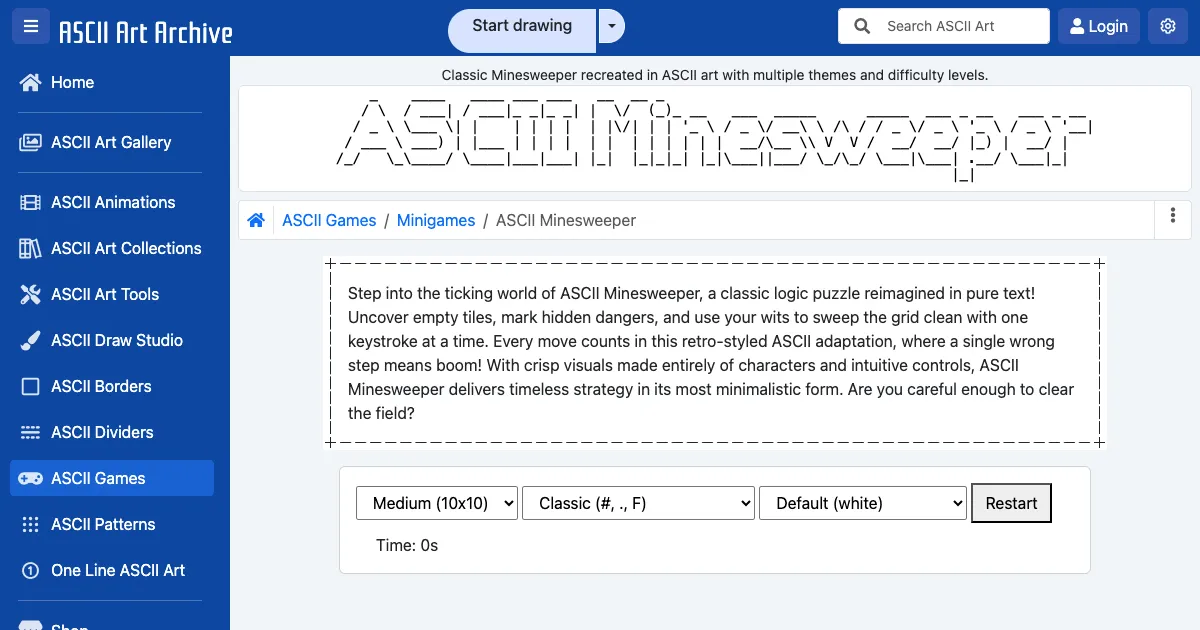Click the ASCII Dividers sidebar icon
Screen dimensions: 1200x630
(30, 433)
